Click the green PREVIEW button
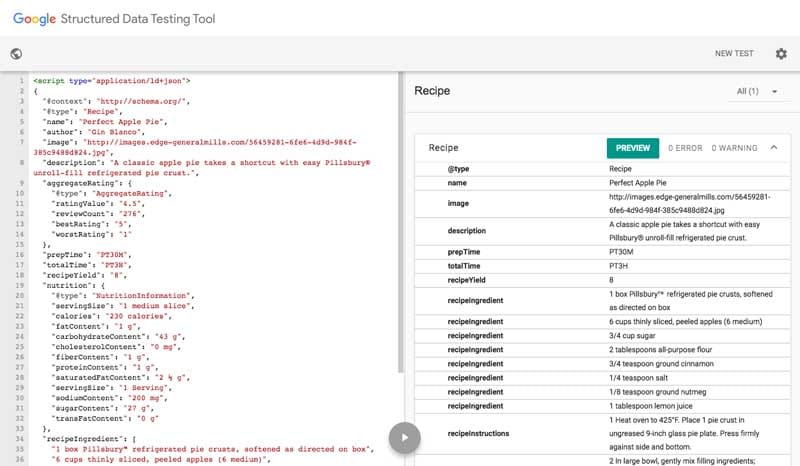Viewport: 800px width, 466px height. pos(633,148)
